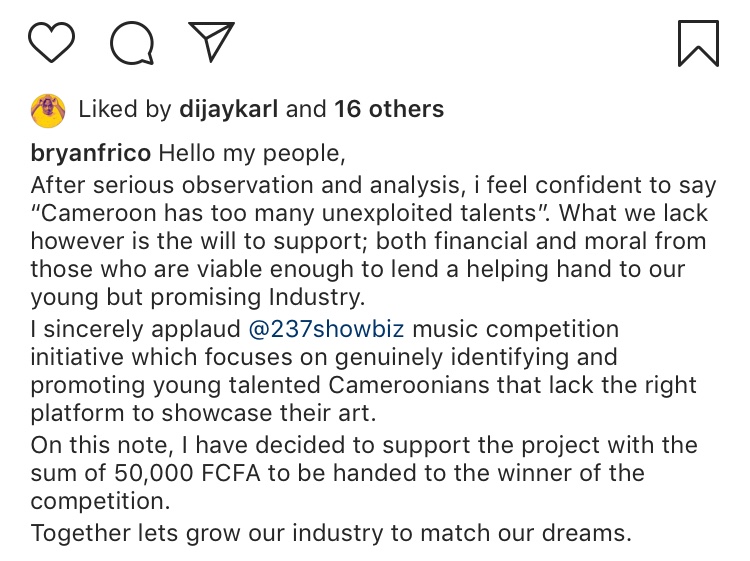Click the "initiative which focuses on genuinely identifying" line
This screenshot has height=561, width=750.
coord(323,358)
